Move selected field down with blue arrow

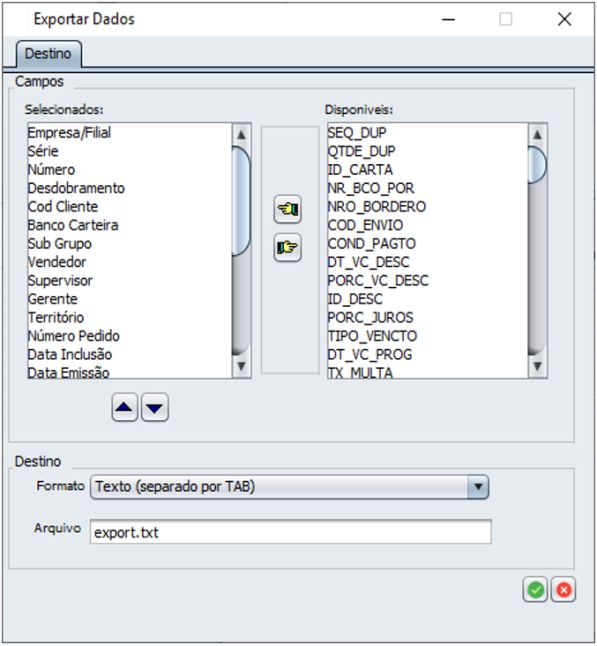tap(155, 407)
